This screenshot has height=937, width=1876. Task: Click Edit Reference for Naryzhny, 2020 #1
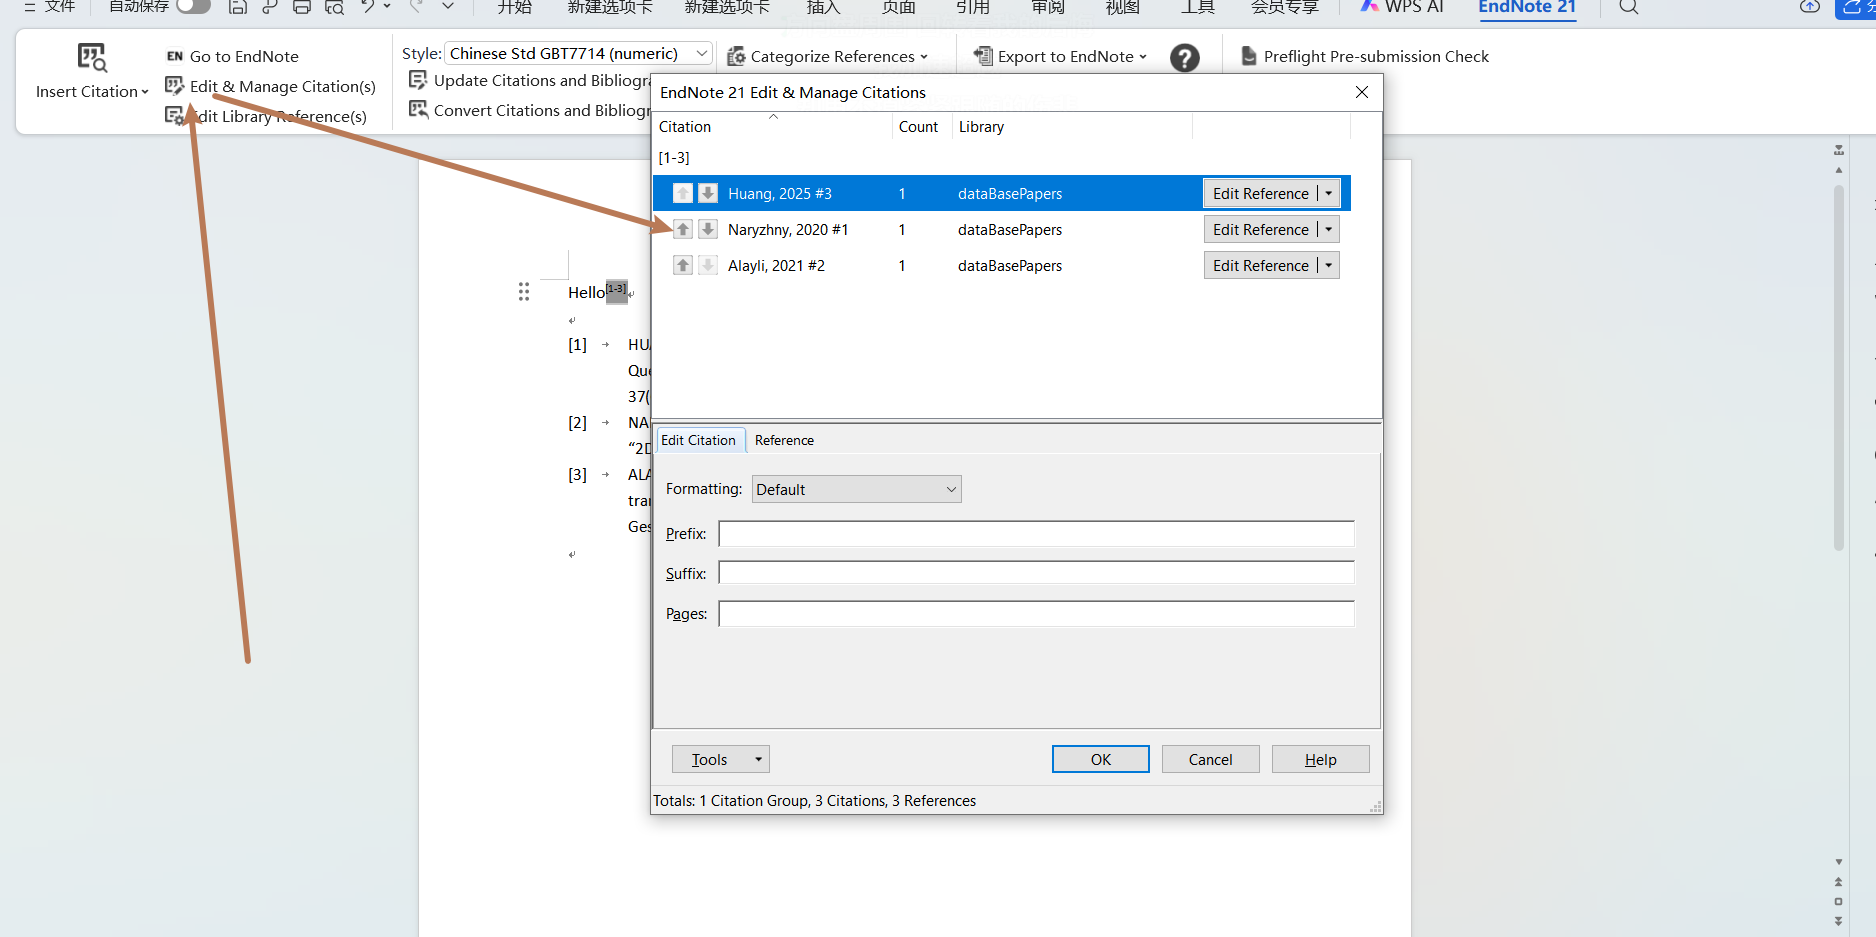pyautogui.click(x=1260, y=229)
